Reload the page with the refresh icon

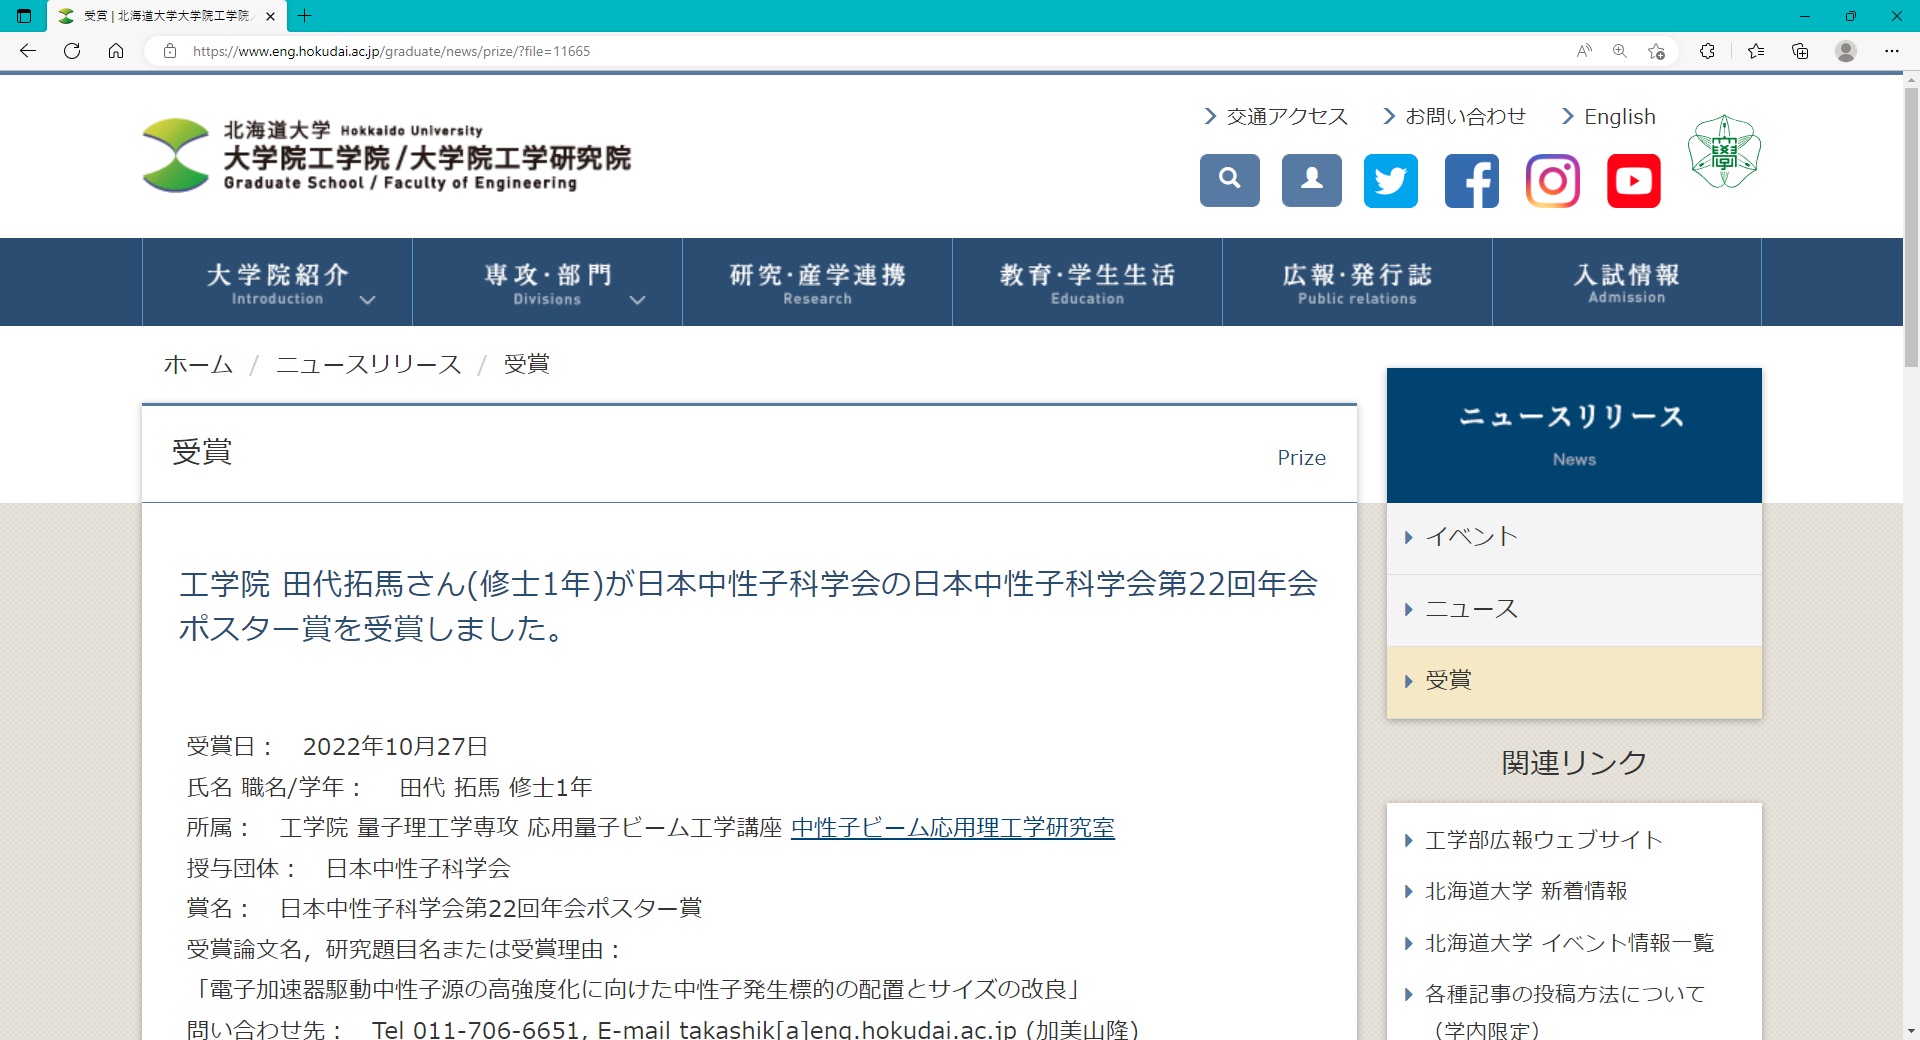[x=72, y=51]
